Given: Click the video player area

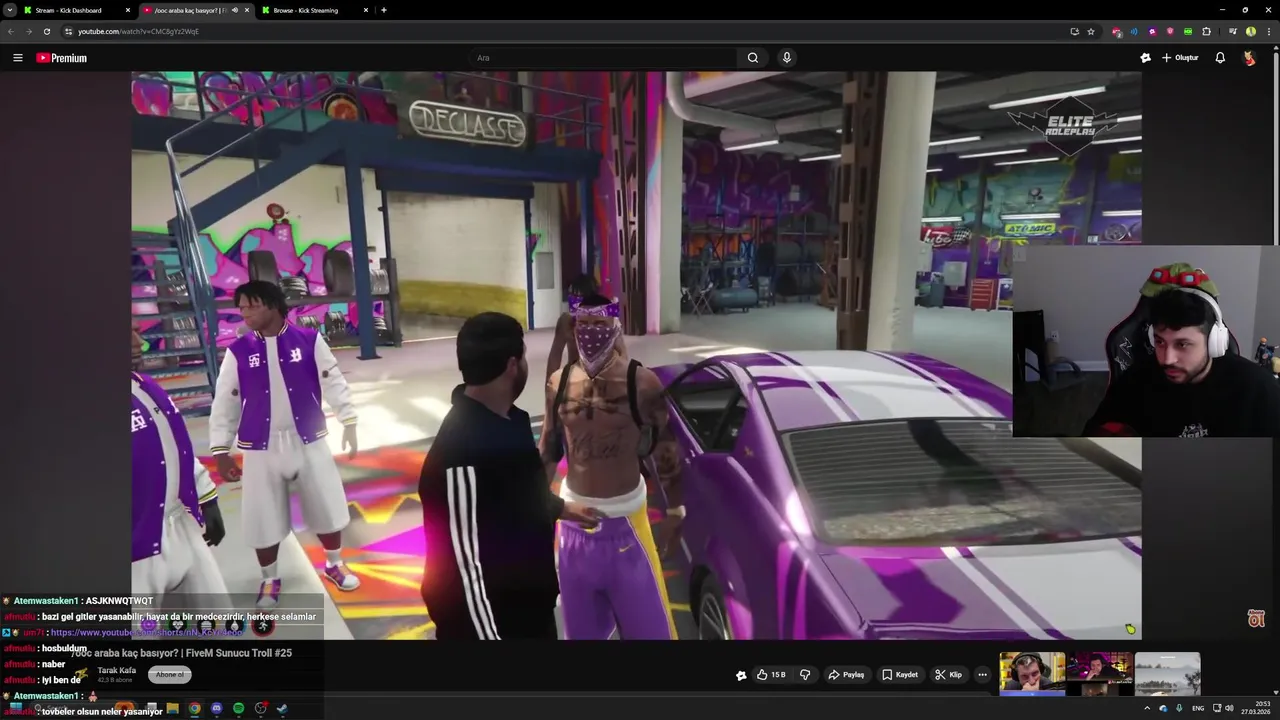Looking at the screenshot, I should (636, 355).
